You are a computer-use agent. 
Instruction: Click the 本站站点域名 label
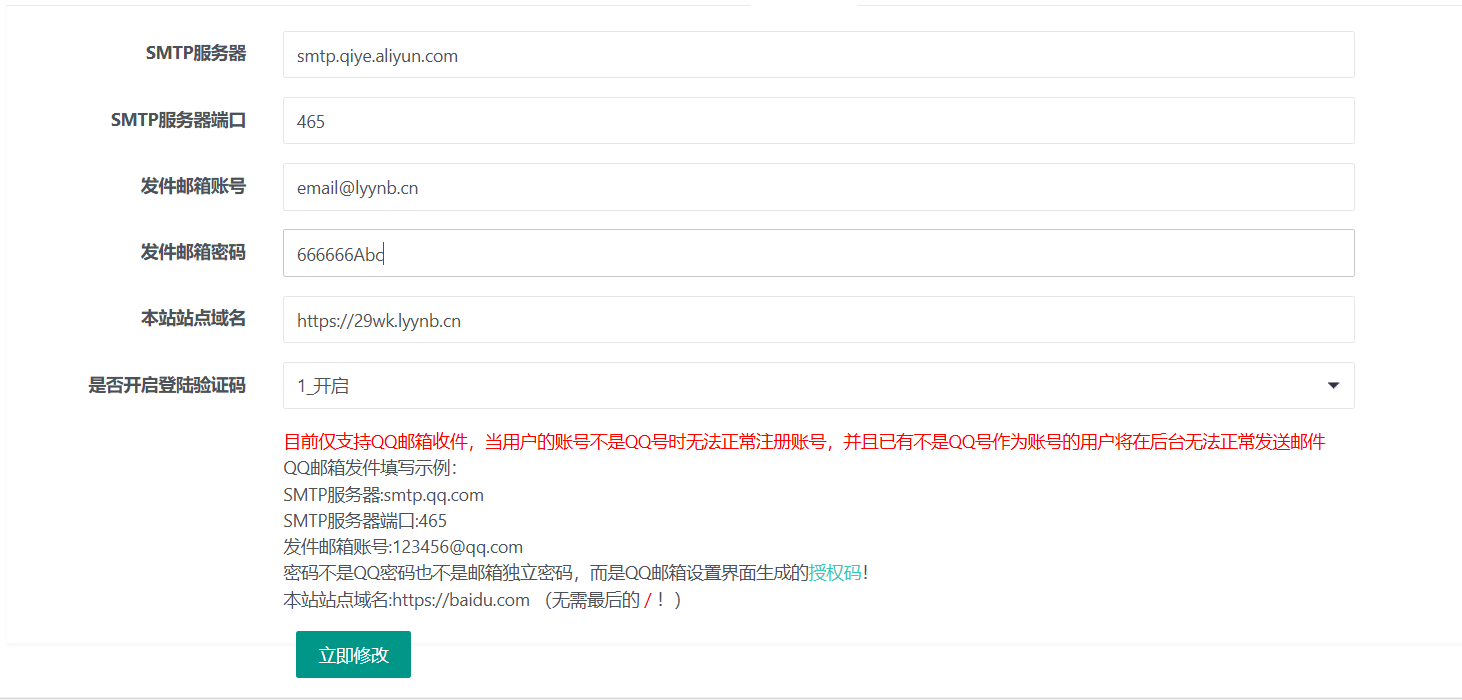point(193,318)
